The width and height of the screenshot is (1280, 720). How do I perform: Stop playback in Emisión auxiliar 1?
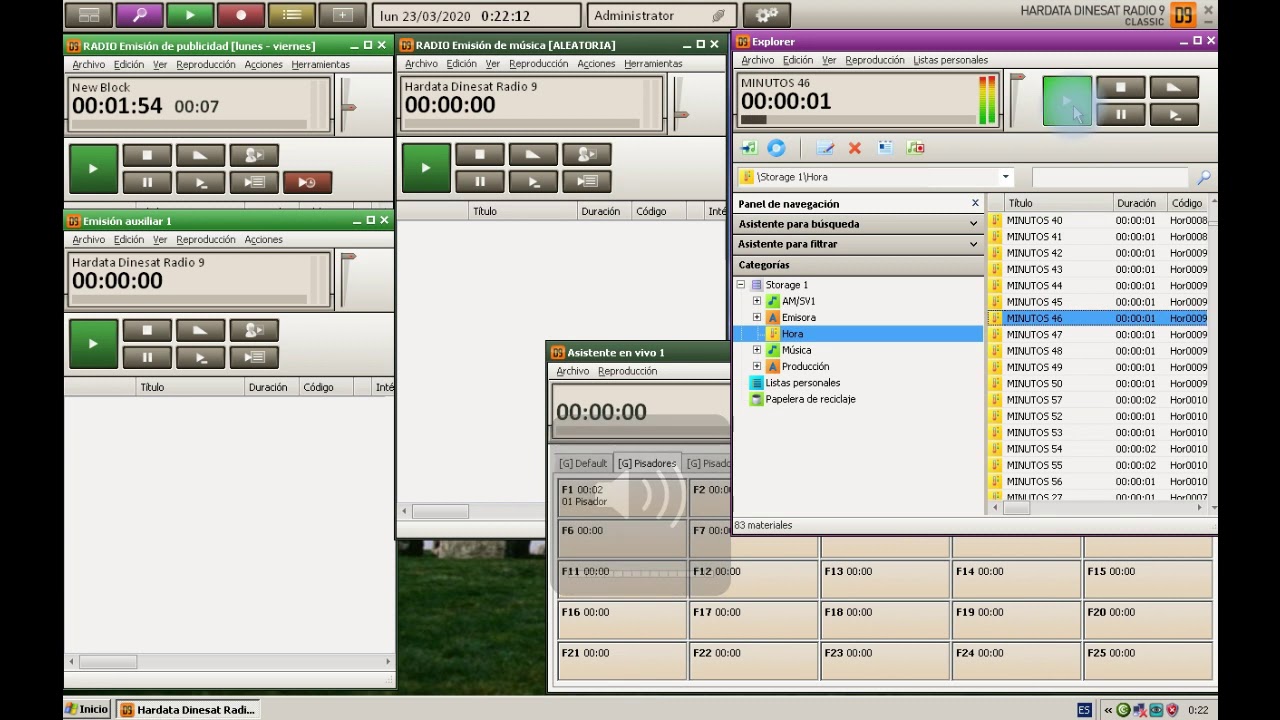(147, 330)
